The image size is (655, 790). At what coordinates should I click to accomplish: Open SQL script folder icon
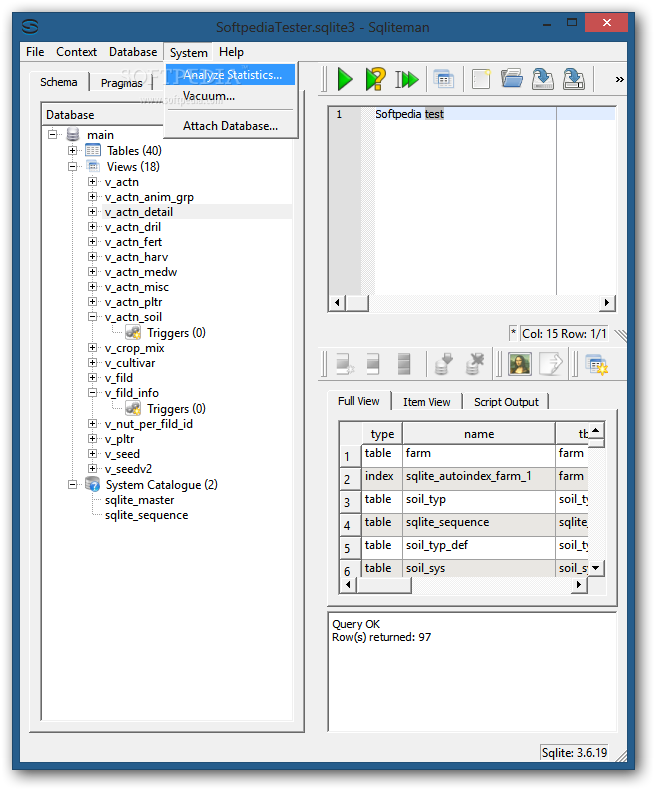point(512,79)
